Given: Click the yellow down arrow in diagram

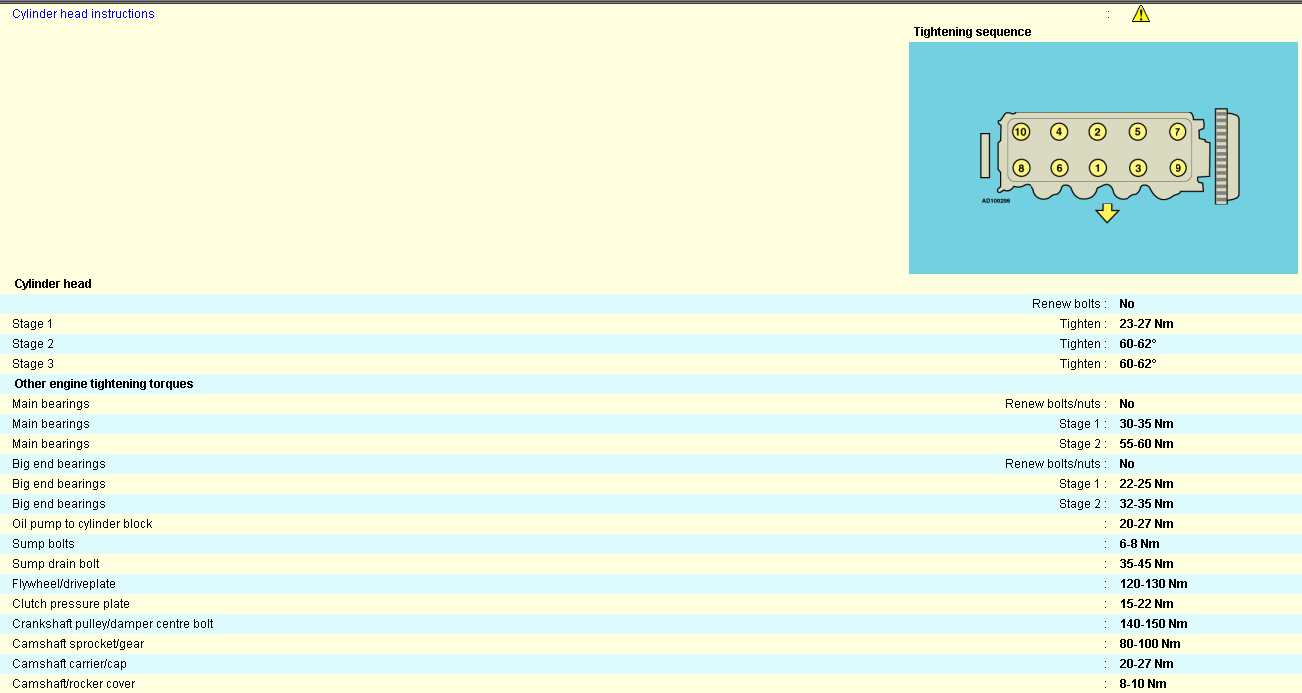Looking at the screenshot, I should tap(1107, 212).
